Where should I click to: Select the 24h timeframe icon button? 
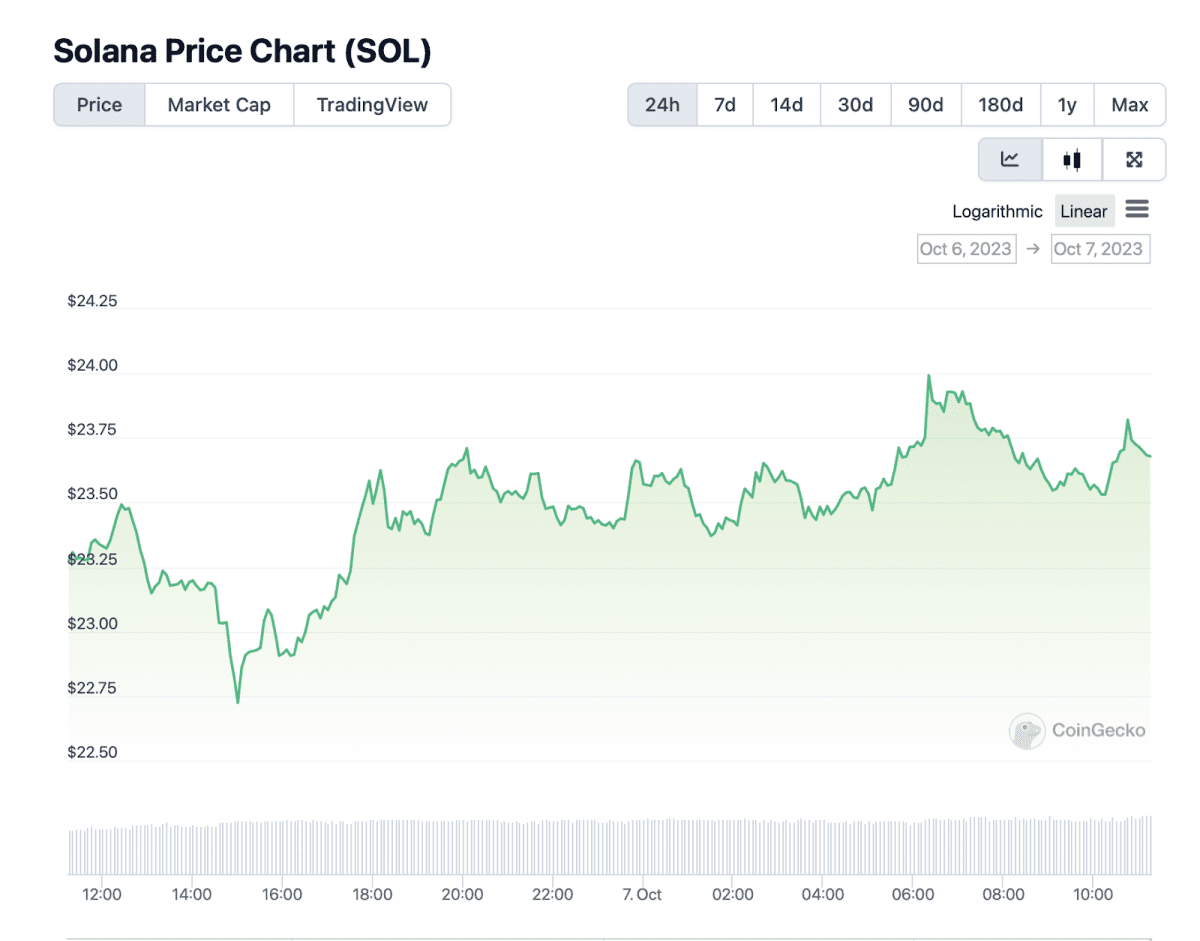662,104
